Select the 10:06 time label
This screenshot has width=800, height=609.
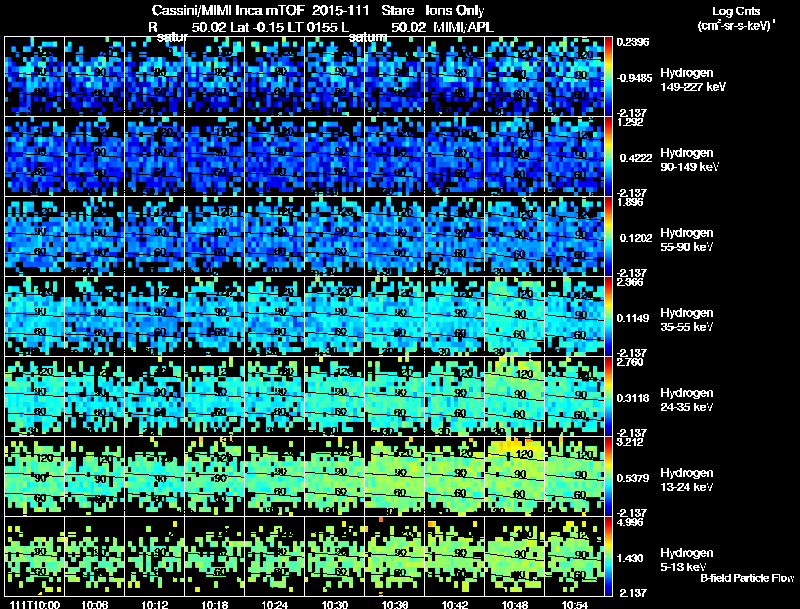pyautogui.click(x=94, y=604)
